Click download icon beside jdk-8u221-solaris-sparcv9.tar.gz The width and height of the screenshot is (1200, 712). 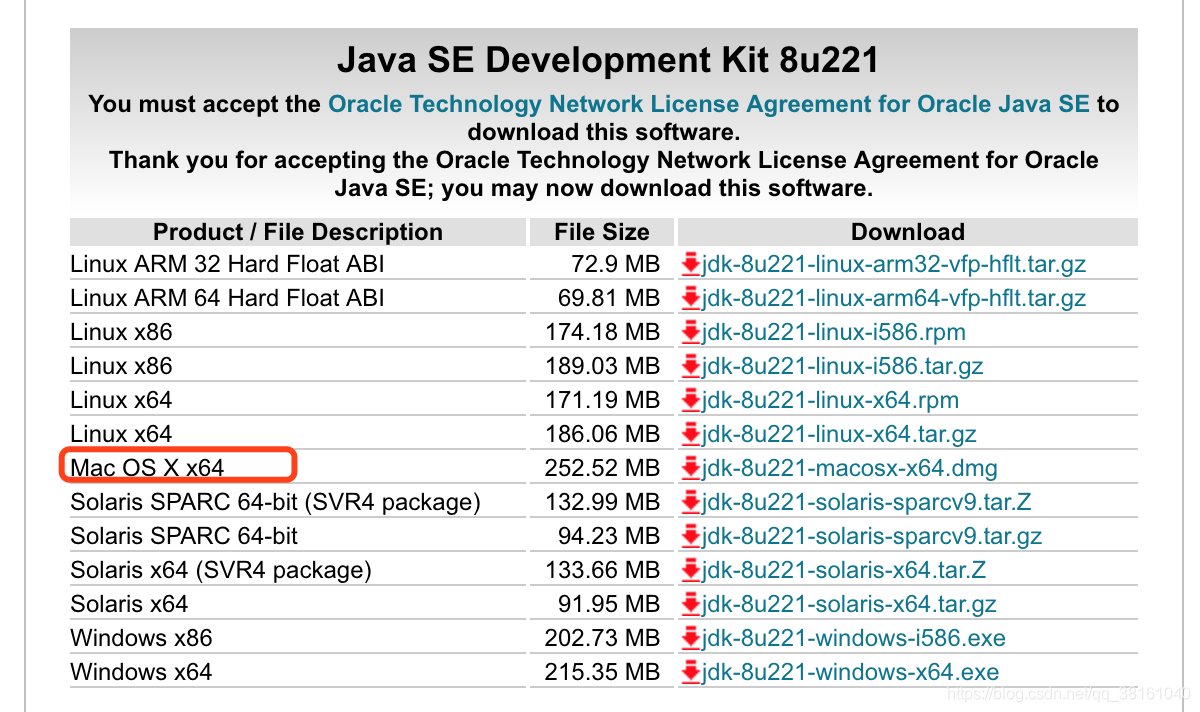(x=690, y=537)
